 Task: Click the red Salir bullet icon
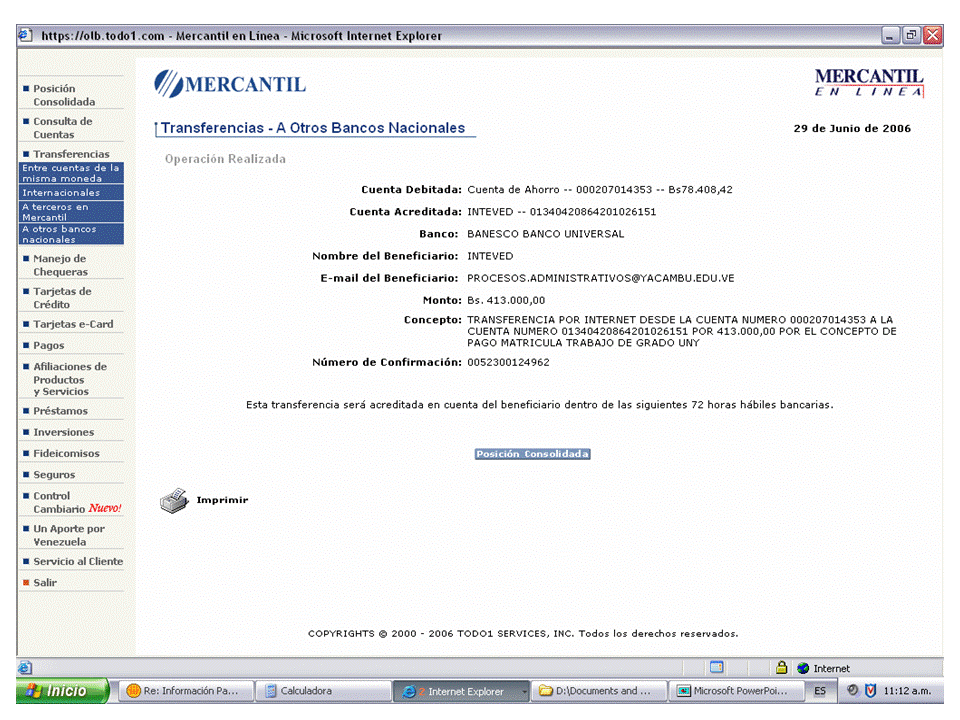click(26, 582)
